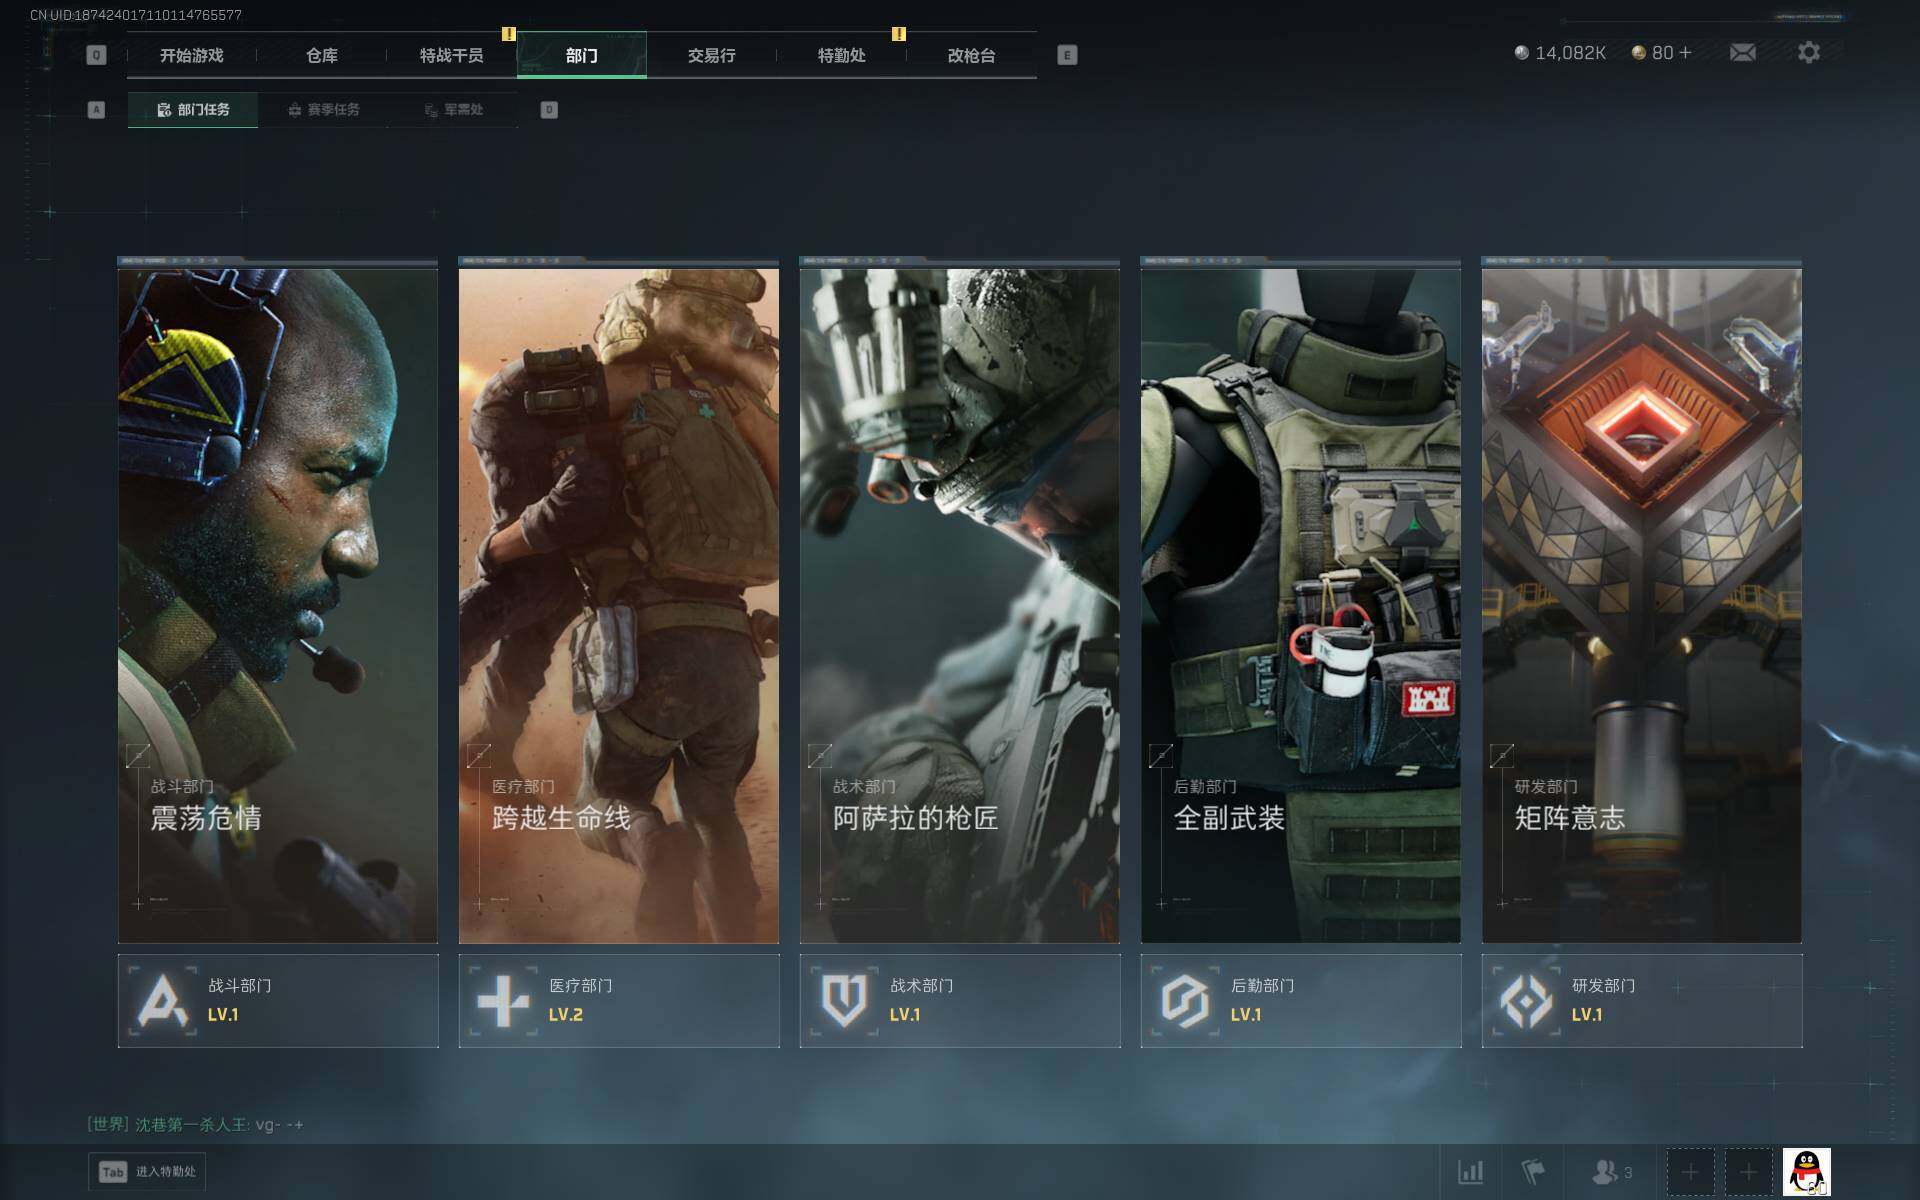Click the 研发部门 diamond icon
Screen dimensions: 1920x1200
1526,1000
